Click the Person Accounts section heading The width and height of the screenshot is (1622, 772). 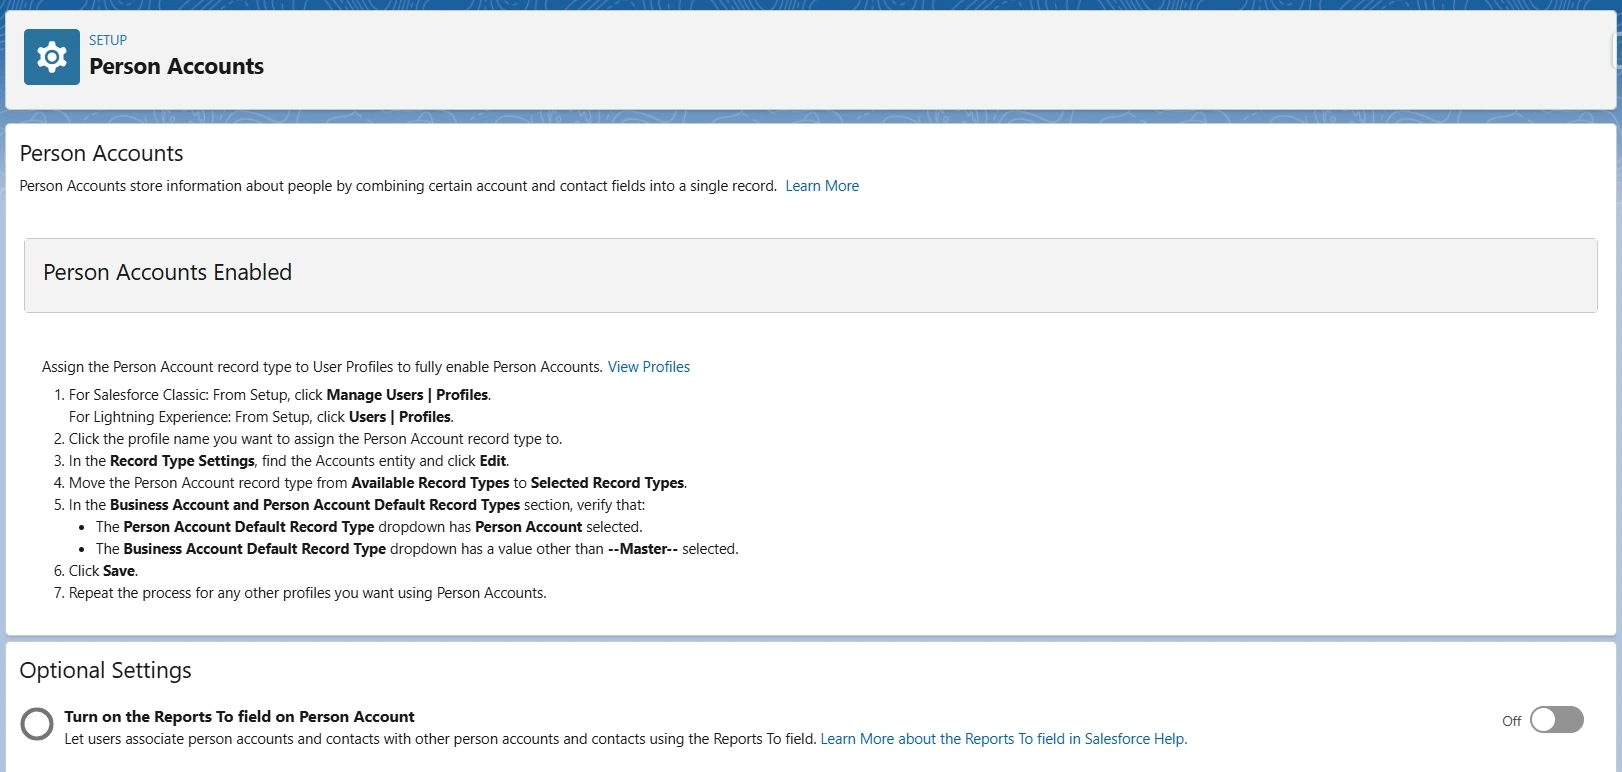click(102, 153)
